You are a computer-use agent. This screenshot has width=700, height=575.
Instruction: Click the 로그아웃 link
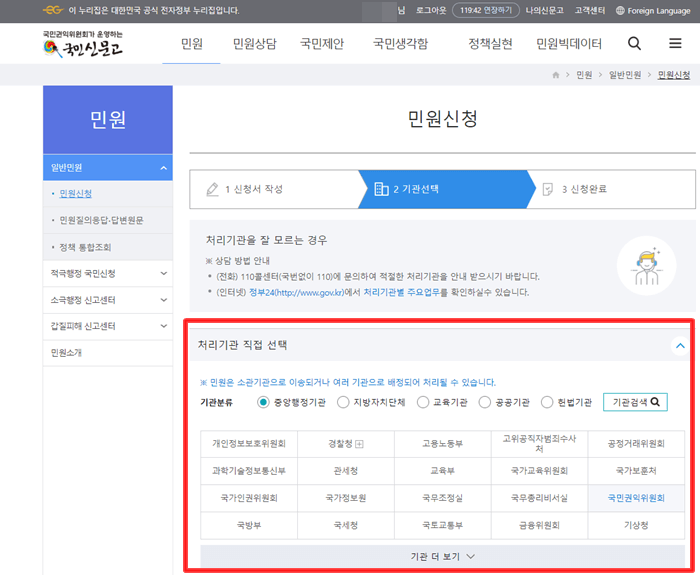[431, 10]
